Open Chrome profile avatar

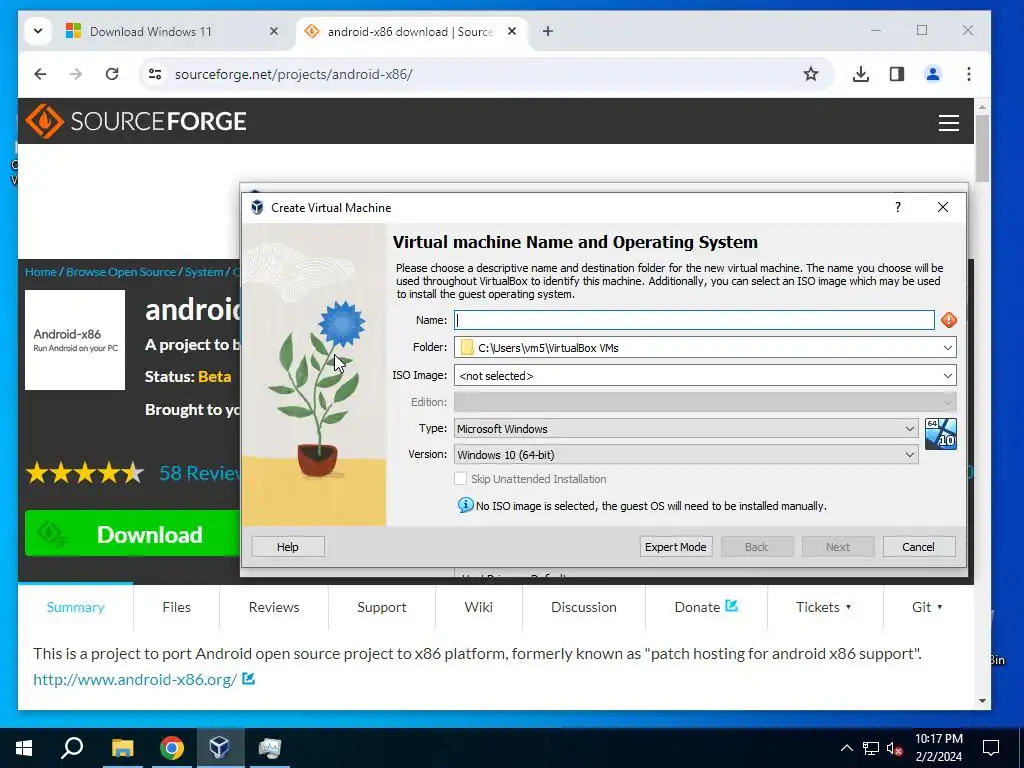(x=933, y=74)
